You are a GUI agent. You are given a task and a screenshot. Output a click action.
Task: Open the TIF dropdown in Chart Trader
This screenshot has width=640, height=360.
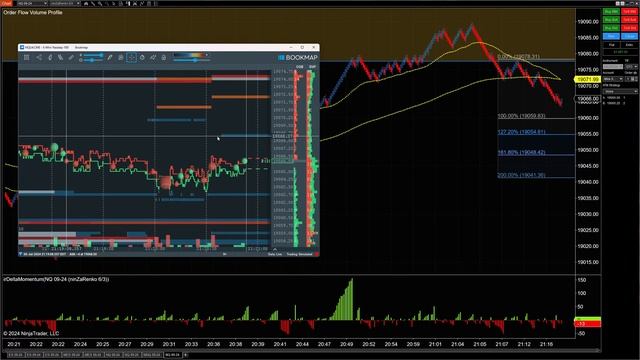point(631,67)
